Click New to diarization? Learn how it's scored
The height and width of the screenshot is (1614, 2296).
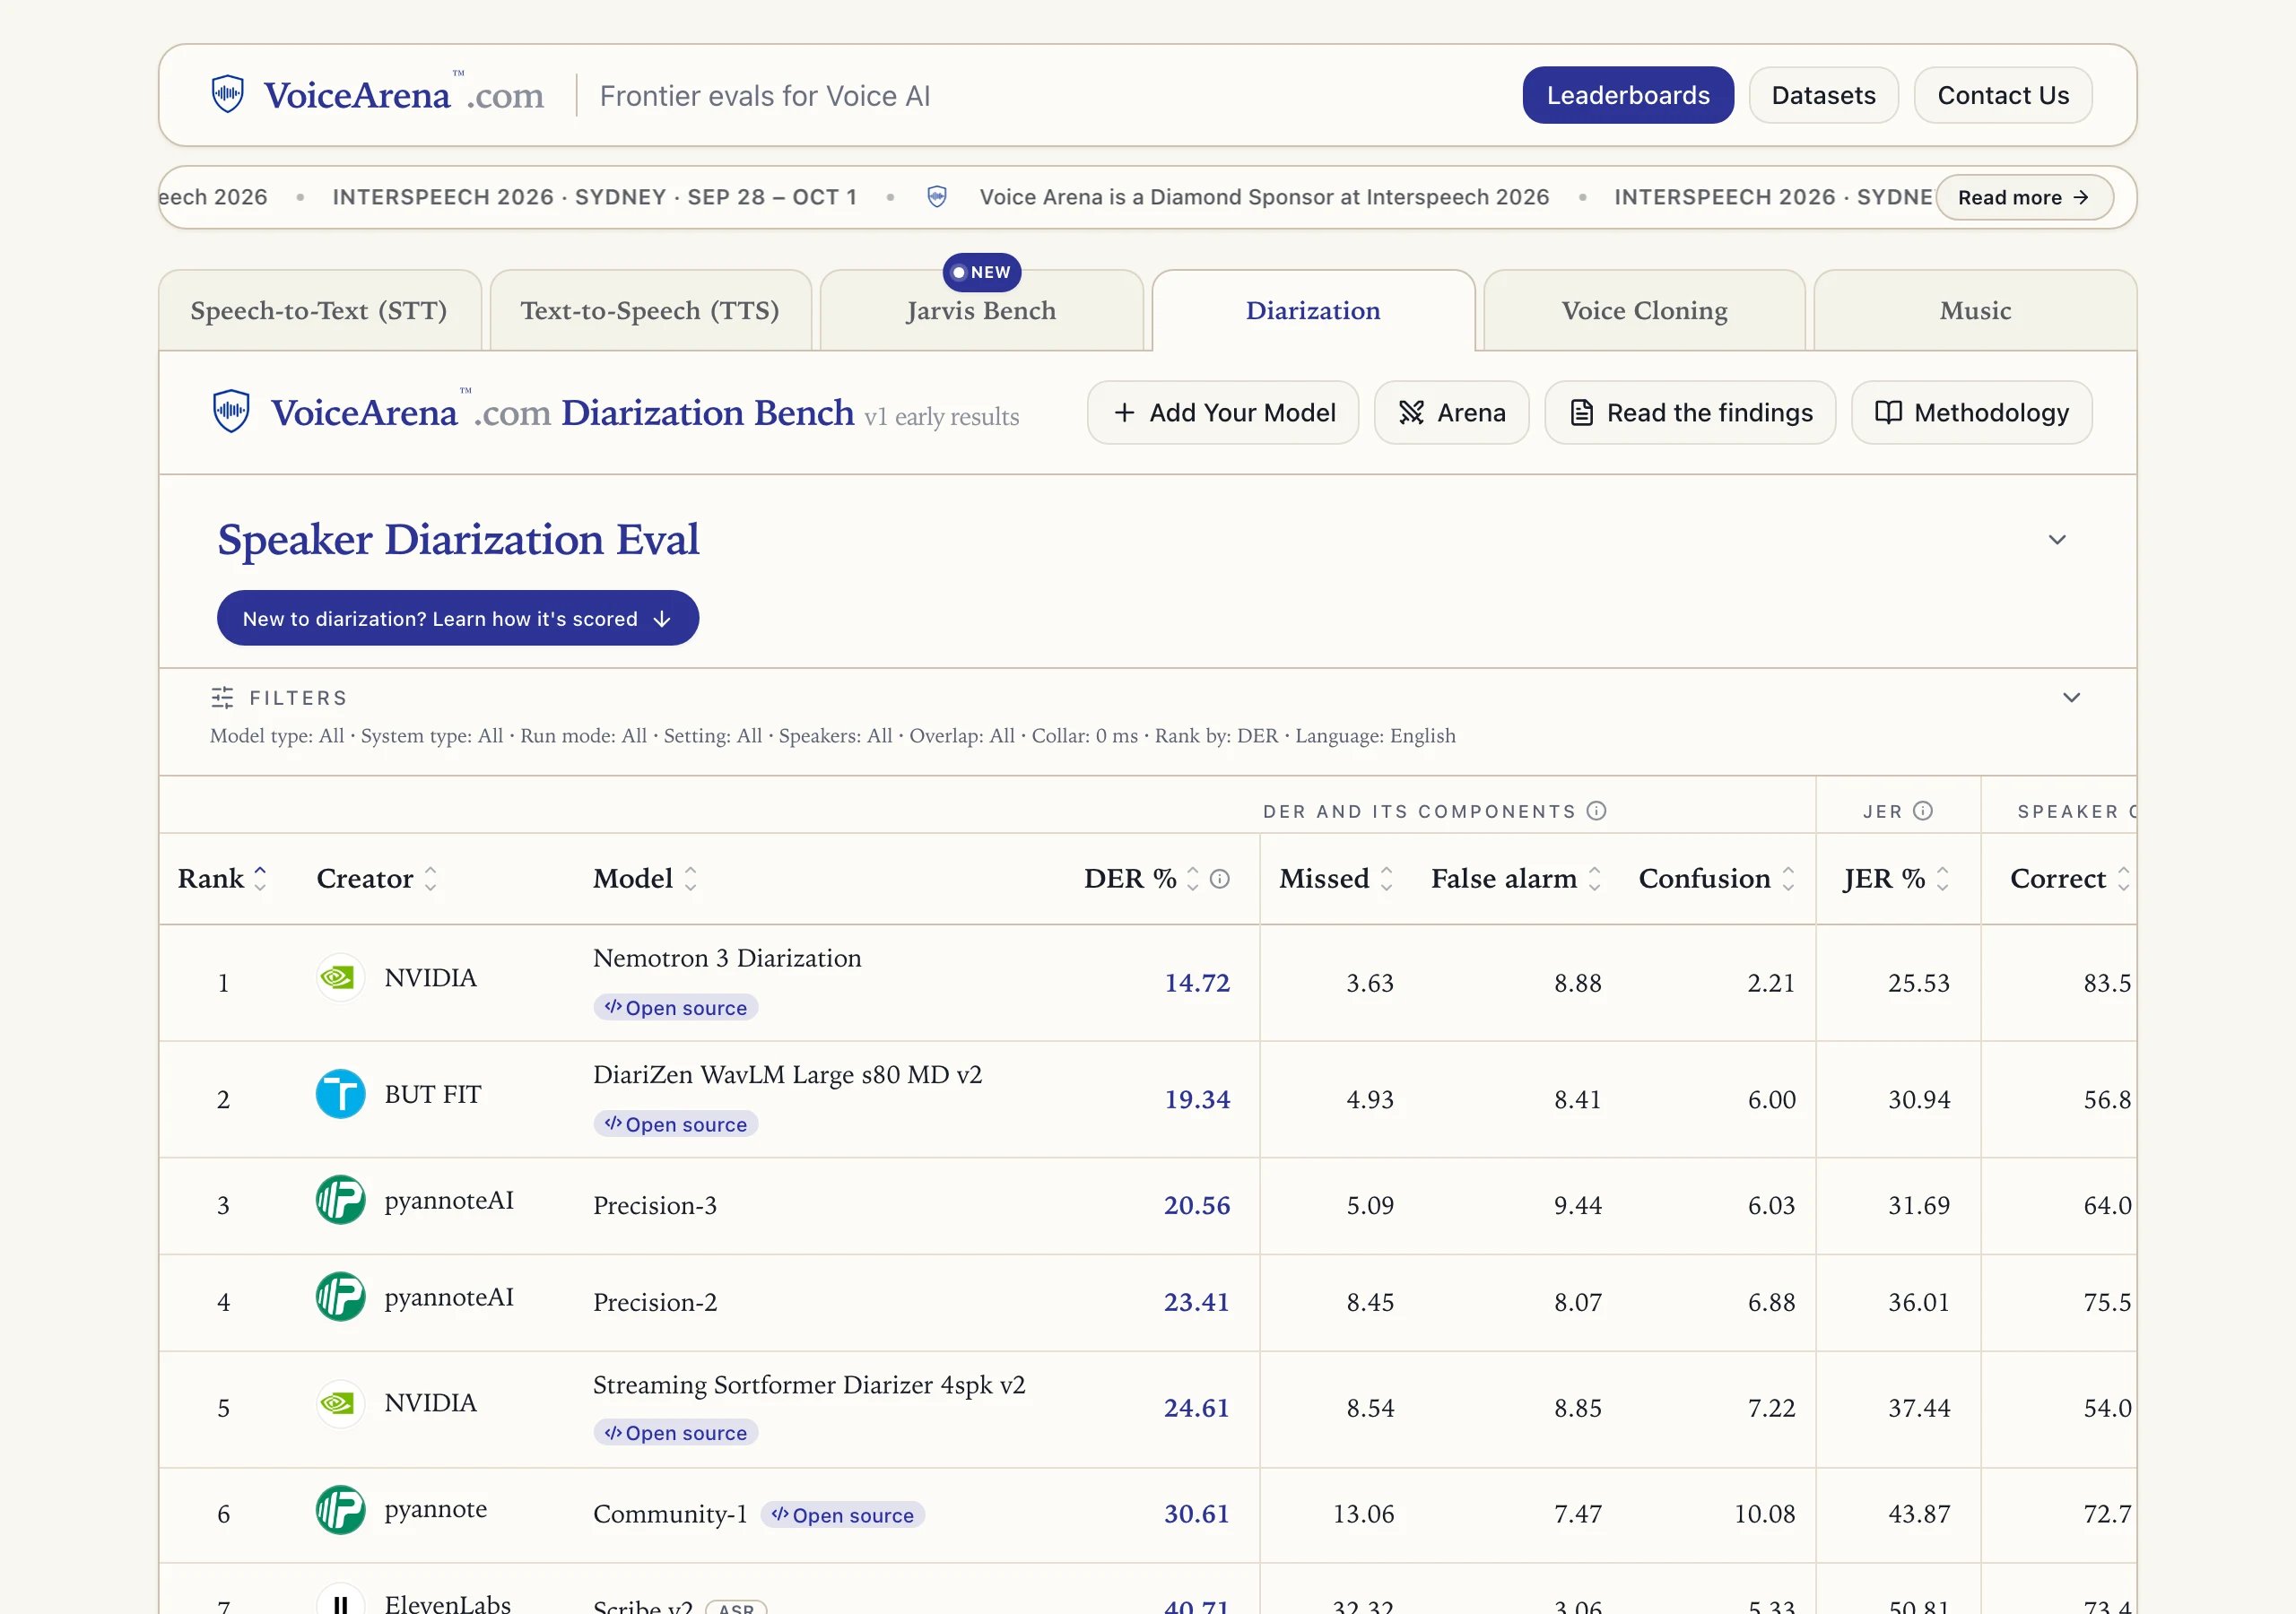(458, 619)
